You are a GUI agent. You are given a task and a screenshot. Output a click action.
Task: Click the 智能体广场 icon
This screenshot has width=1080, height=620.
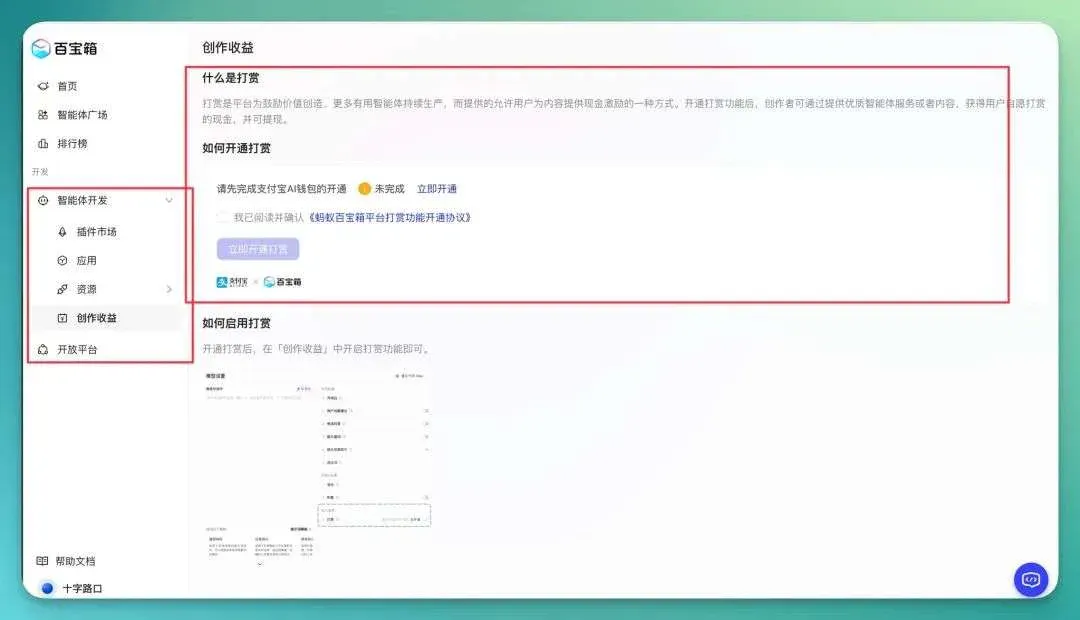43,114
